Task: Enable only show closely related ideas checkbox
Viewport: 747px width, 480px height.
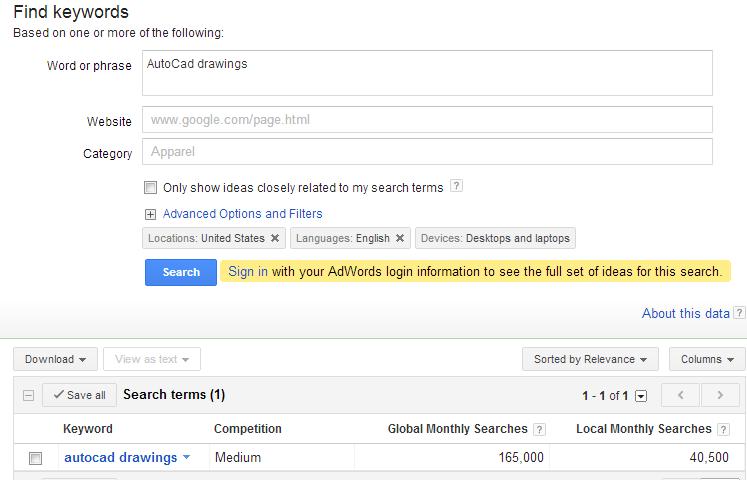Action: pyautogui.click(x=150, y=187)
